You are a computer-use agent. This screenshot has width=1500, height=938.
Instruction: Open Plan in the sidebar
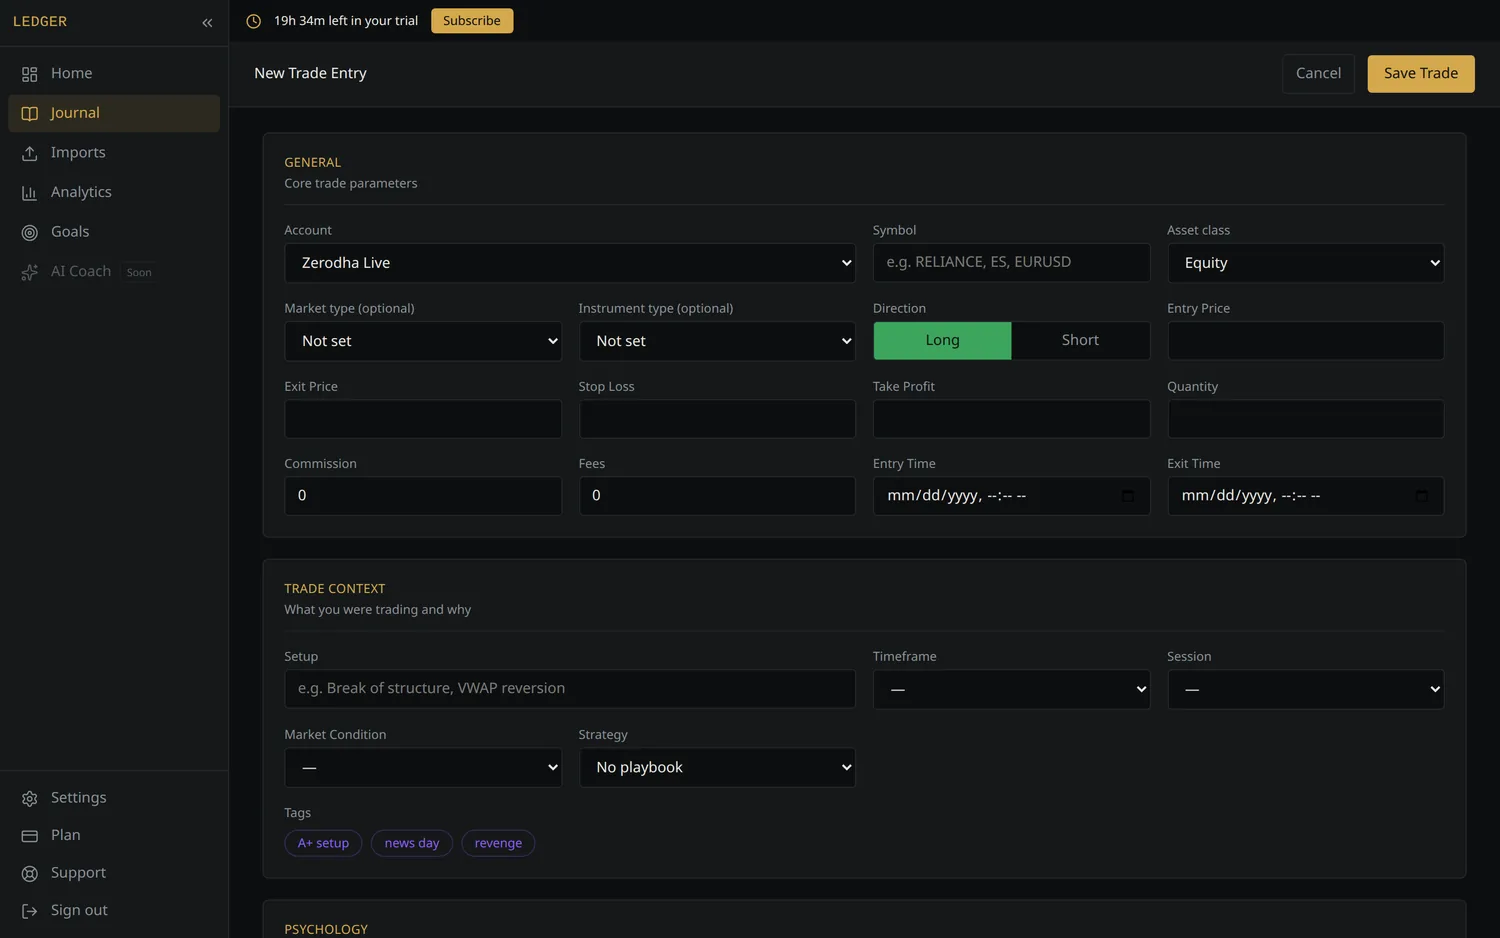pos(114,835)
